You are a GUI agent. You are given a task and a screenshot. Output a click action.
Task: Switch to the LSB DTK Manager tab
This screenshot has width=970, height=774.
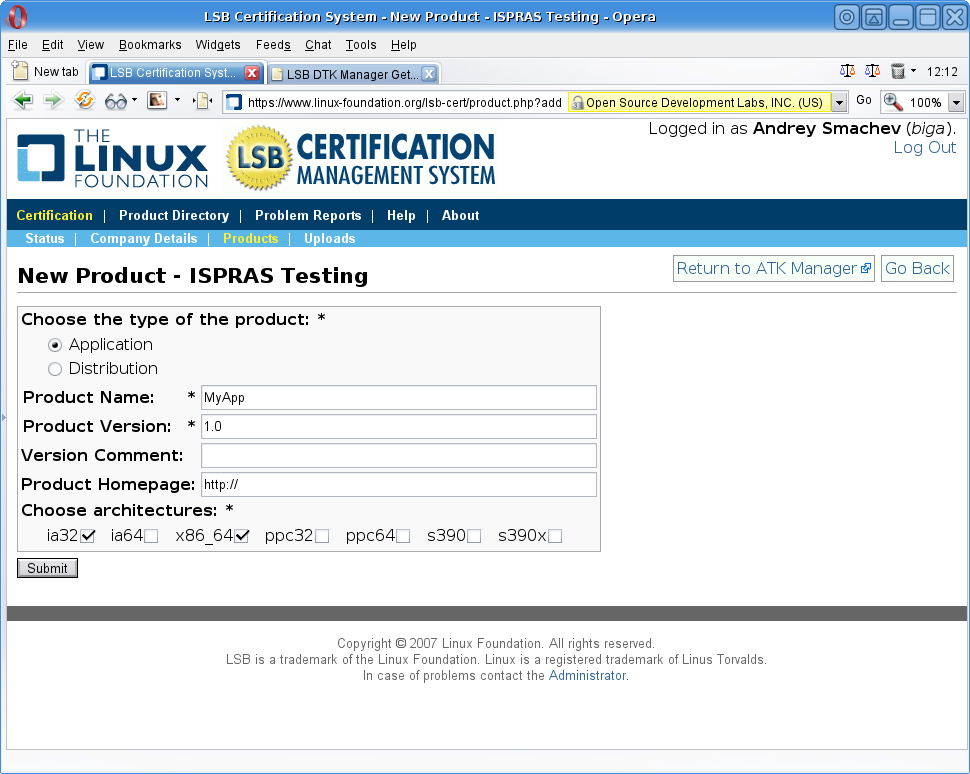point(353,74)
